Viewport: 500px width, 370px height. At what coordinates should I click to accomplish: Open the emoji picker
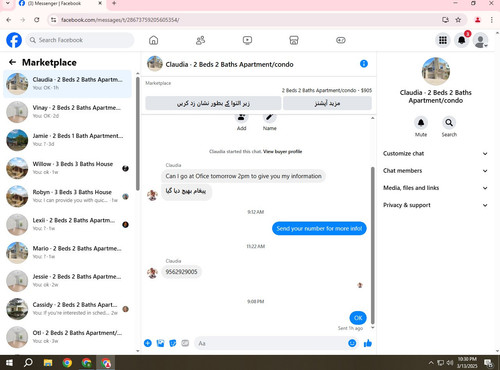click(352, 343)
